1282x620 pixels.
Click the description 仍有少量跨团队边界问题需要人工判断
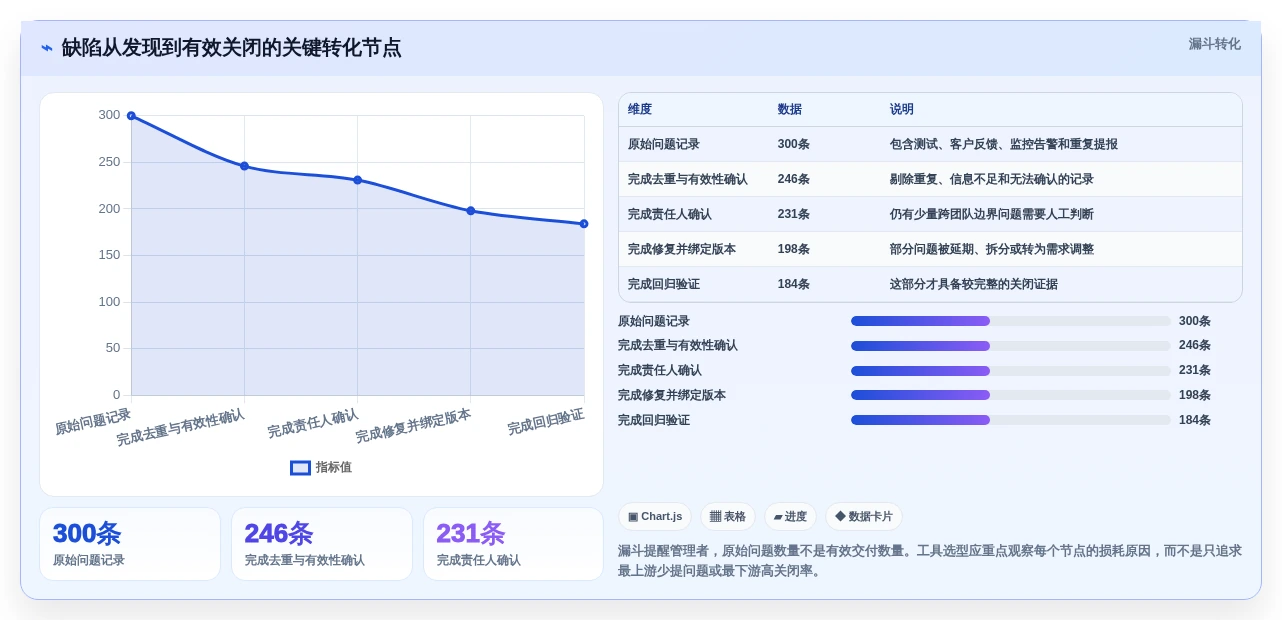[x=992, y=214]
